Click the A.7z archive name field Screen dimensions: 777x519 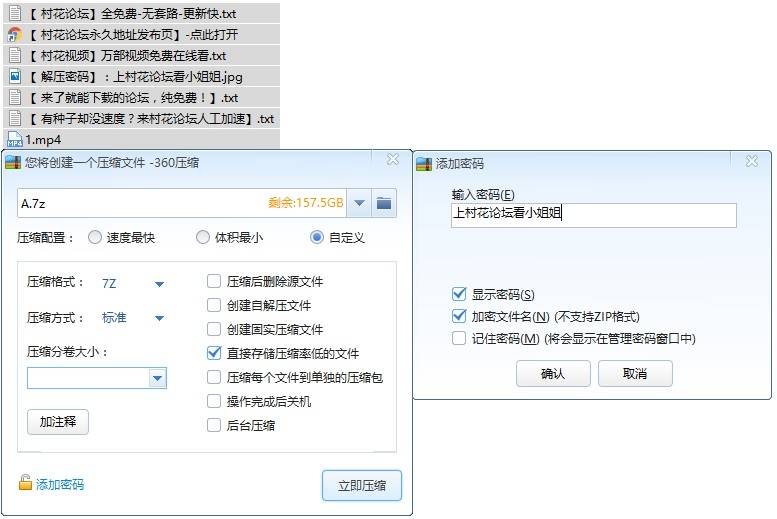pos(182,203)
